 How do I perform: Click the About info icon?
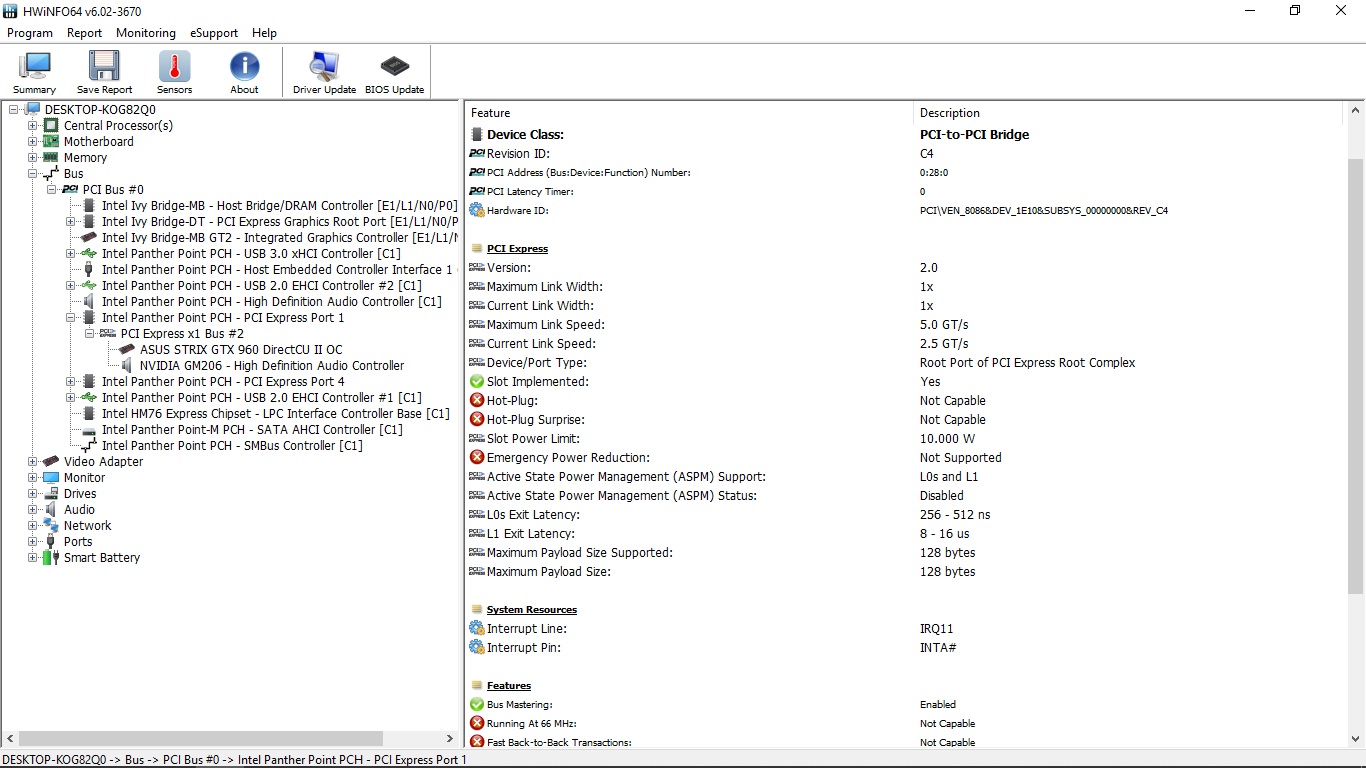pos(244,66)
